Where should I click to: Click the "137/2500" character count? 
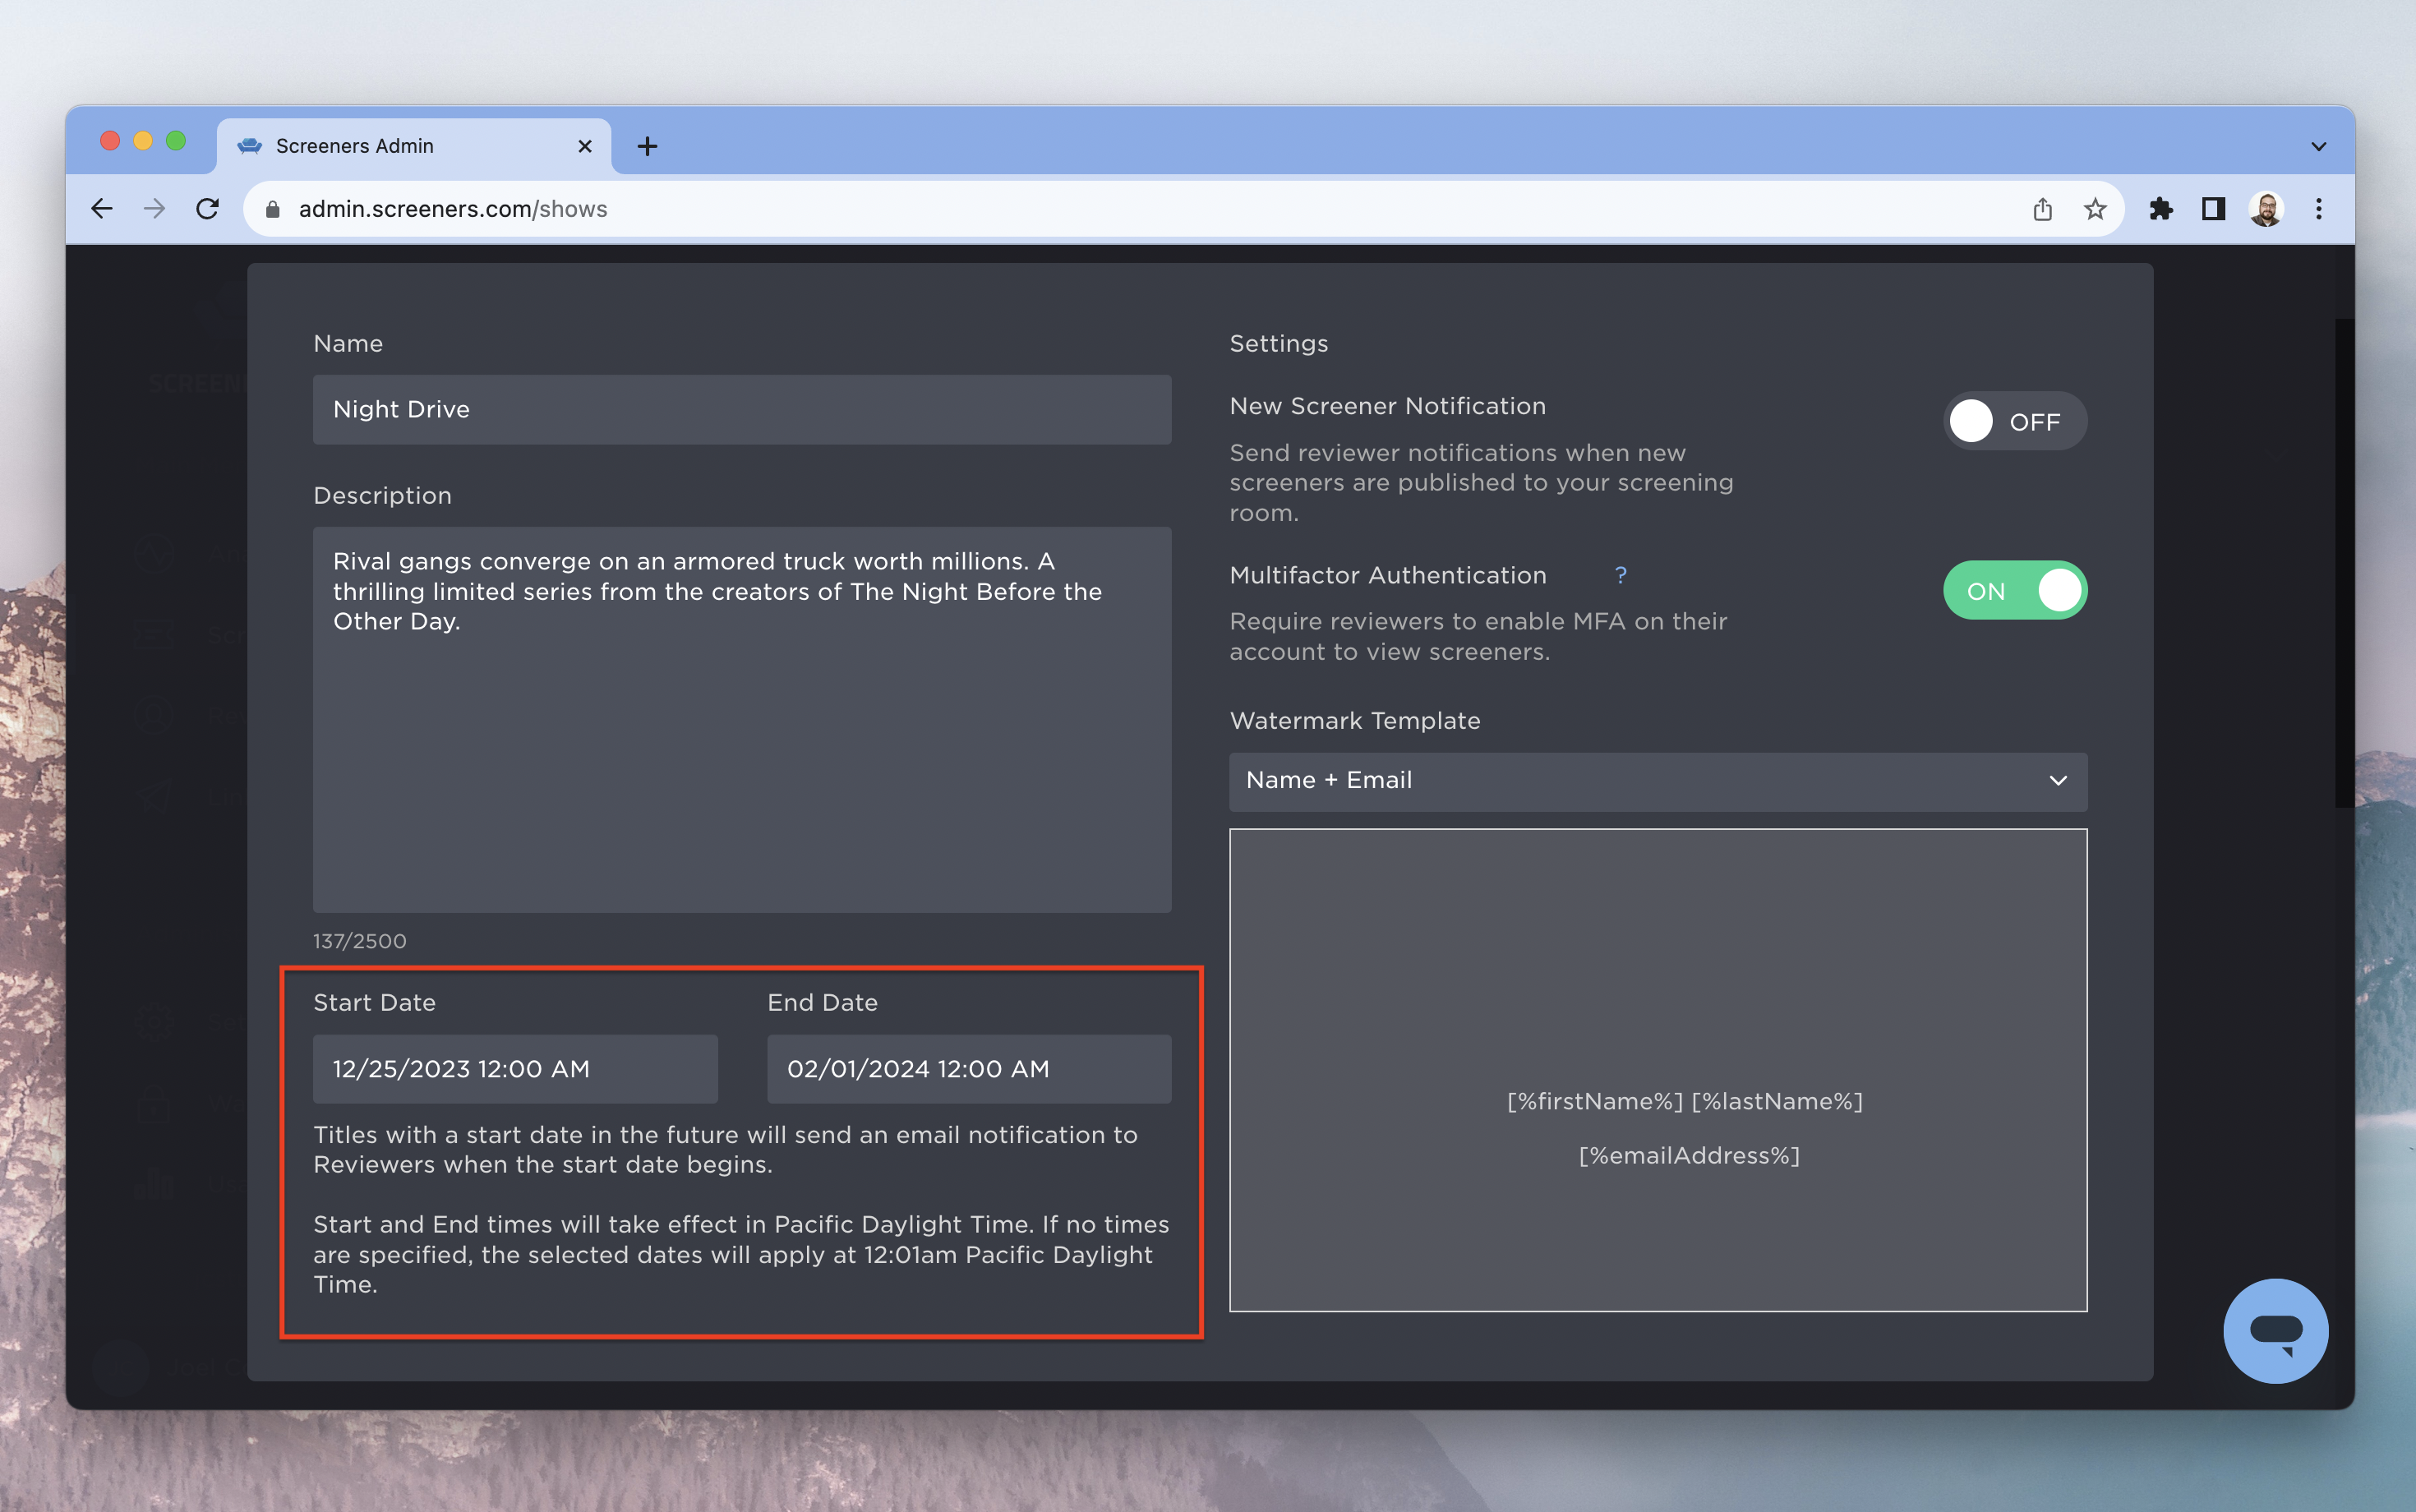pos(359,941)
